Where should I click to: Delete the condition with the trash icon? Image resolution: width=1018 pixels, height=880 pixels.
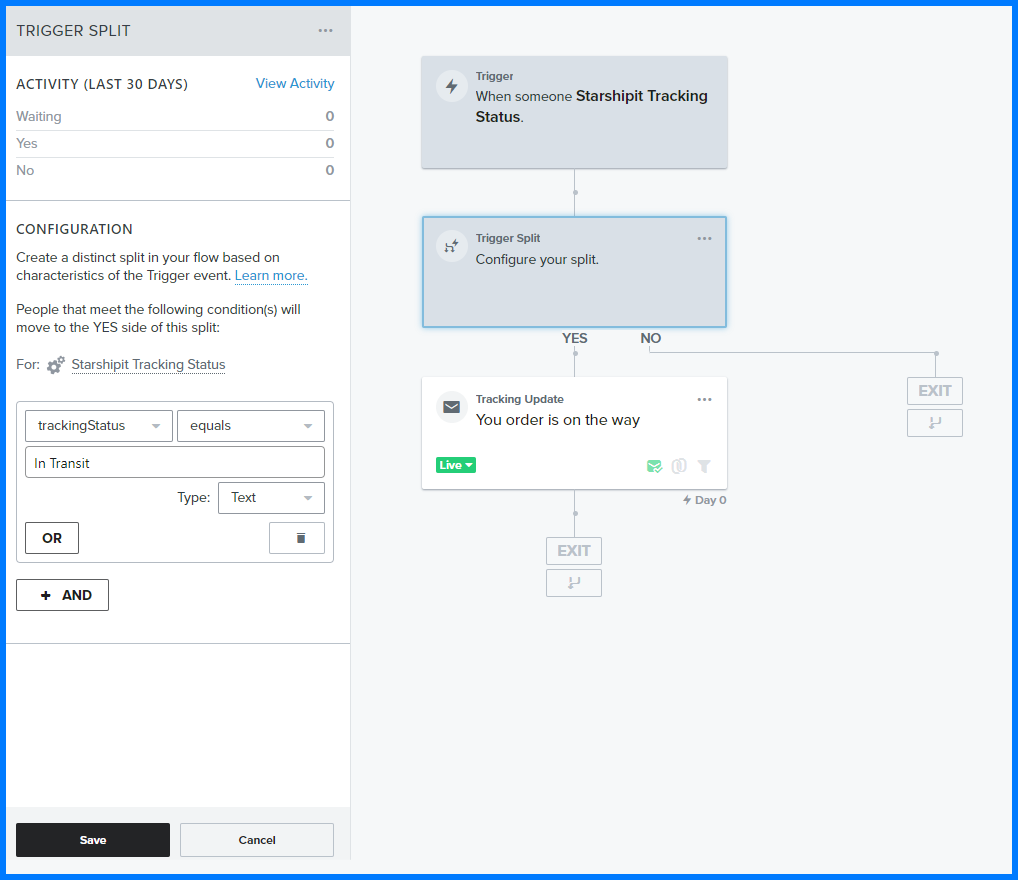[297, 538]
